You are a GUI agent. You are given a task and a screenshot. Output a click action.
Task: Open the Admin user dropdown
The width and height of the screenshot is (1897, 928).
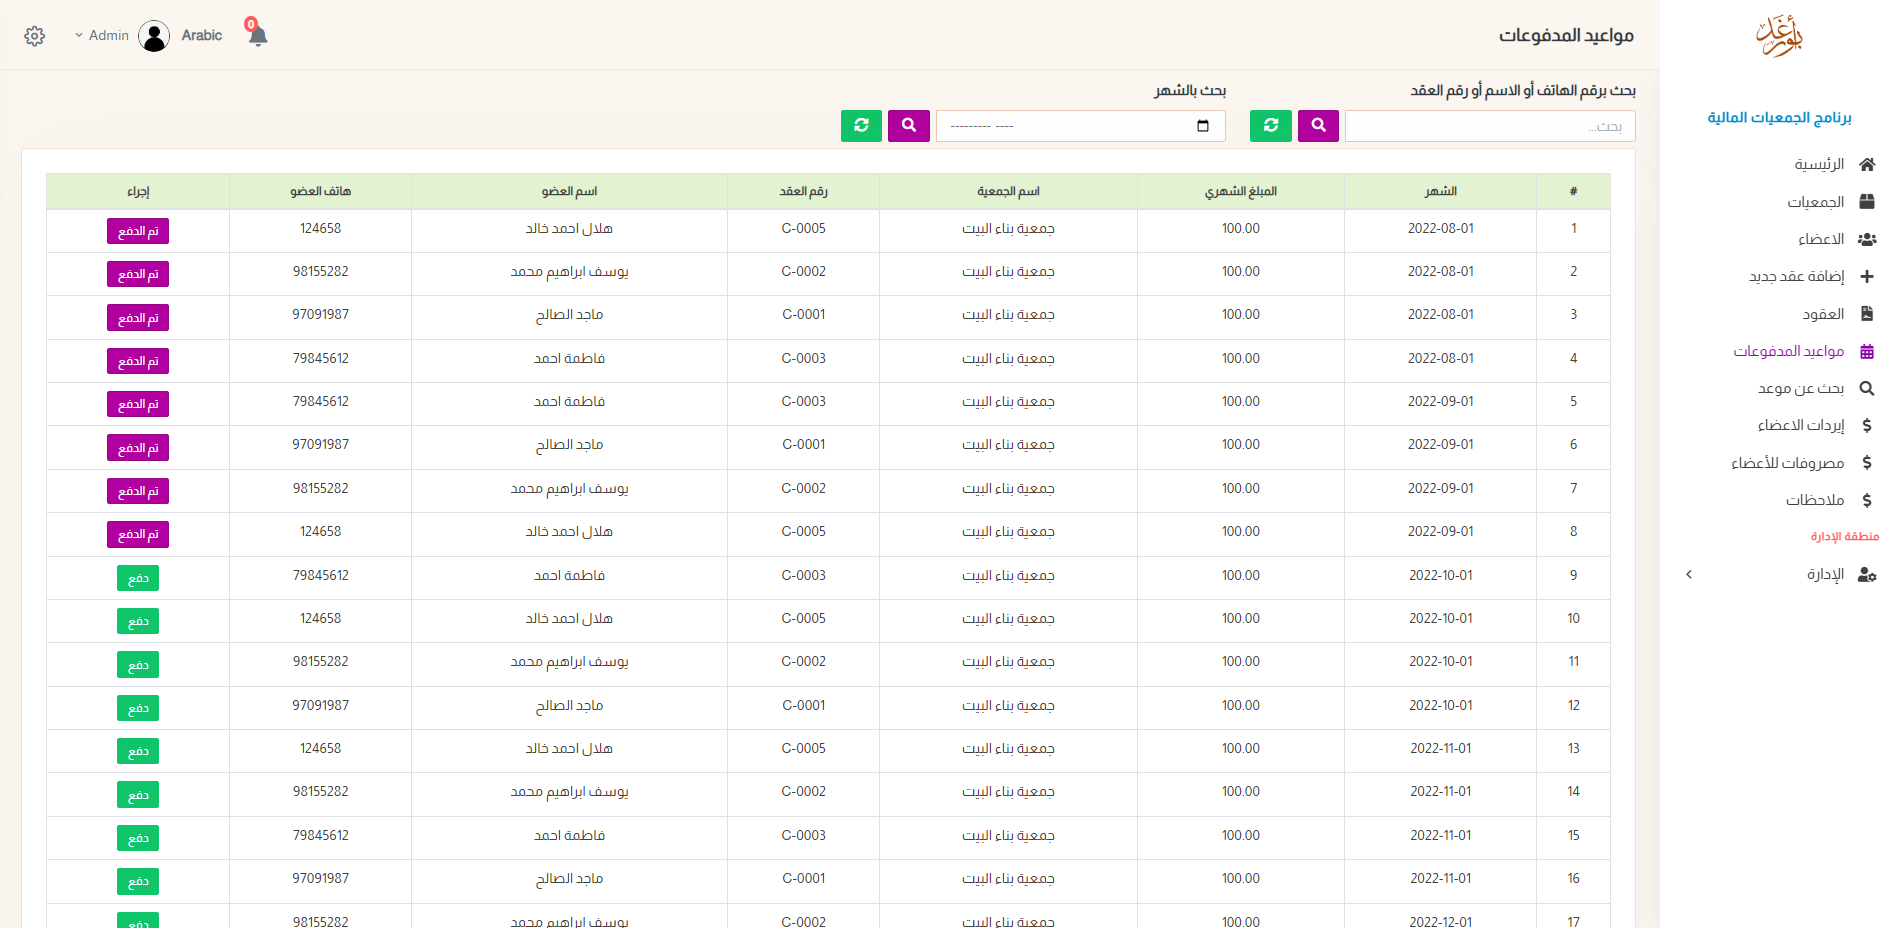pyautogui.click(x=102, y=36)
